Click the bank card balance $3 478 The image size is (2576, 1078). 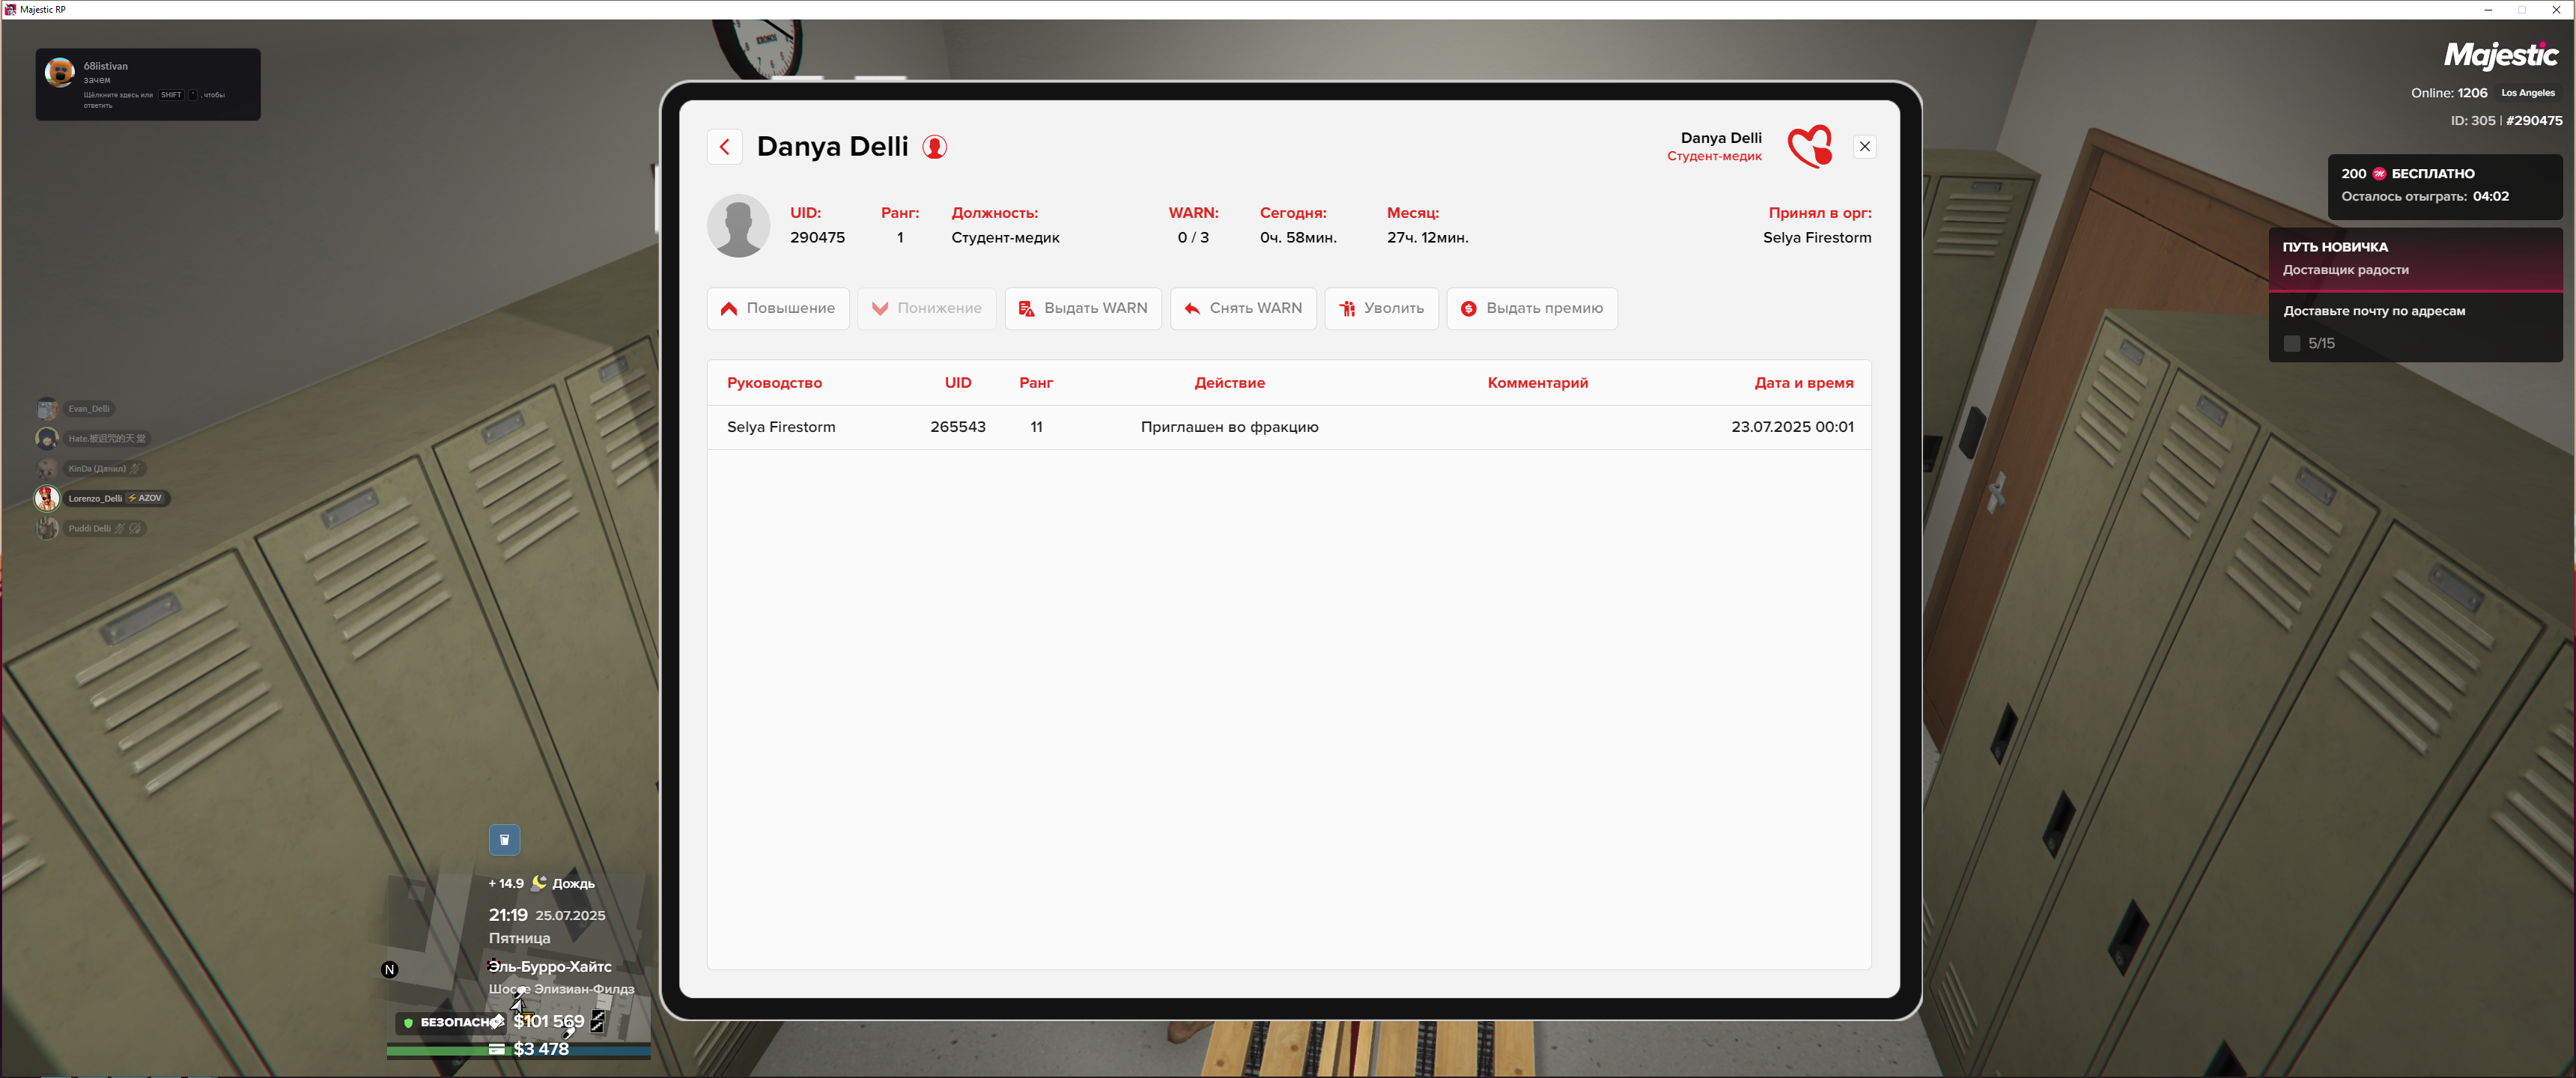tap(541, 1049)
